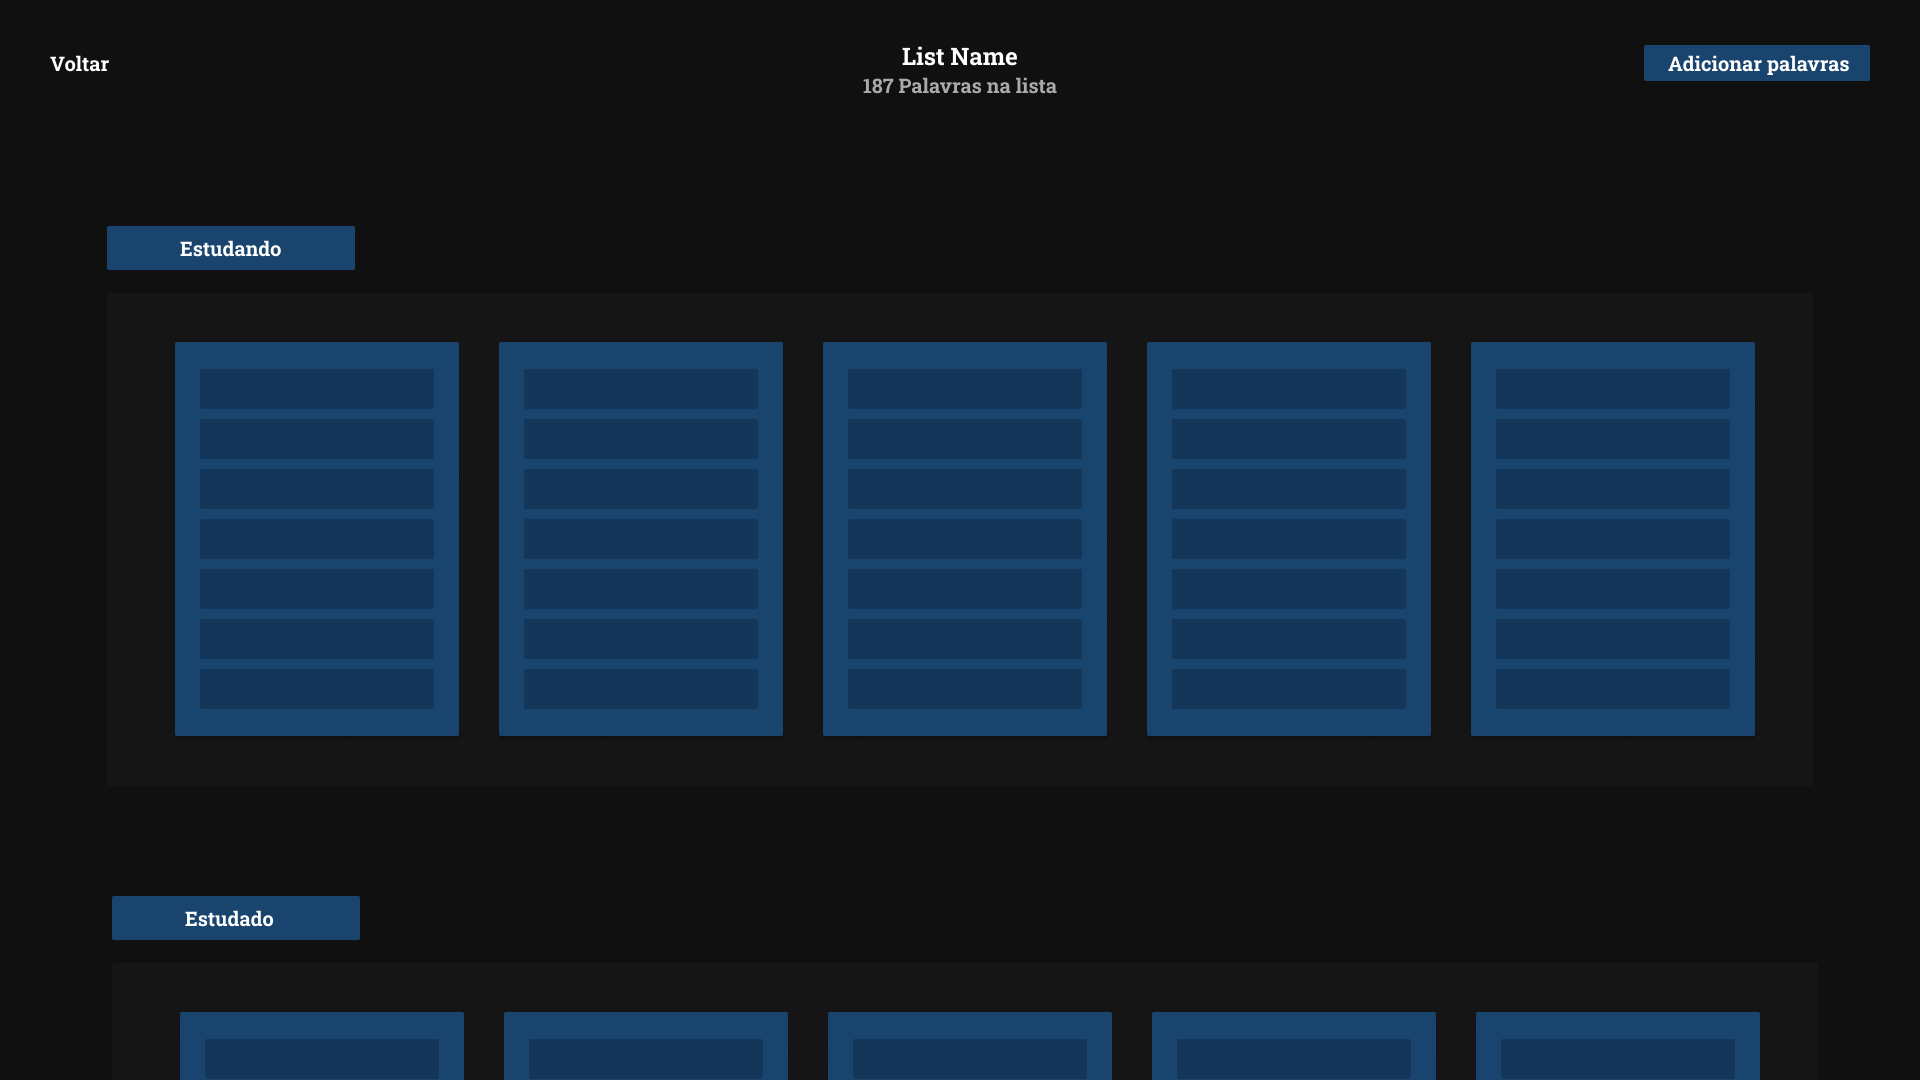Open the first card in Estudando section
Viewport: 1920px width, 1080px height.
(x=316, y=538)
